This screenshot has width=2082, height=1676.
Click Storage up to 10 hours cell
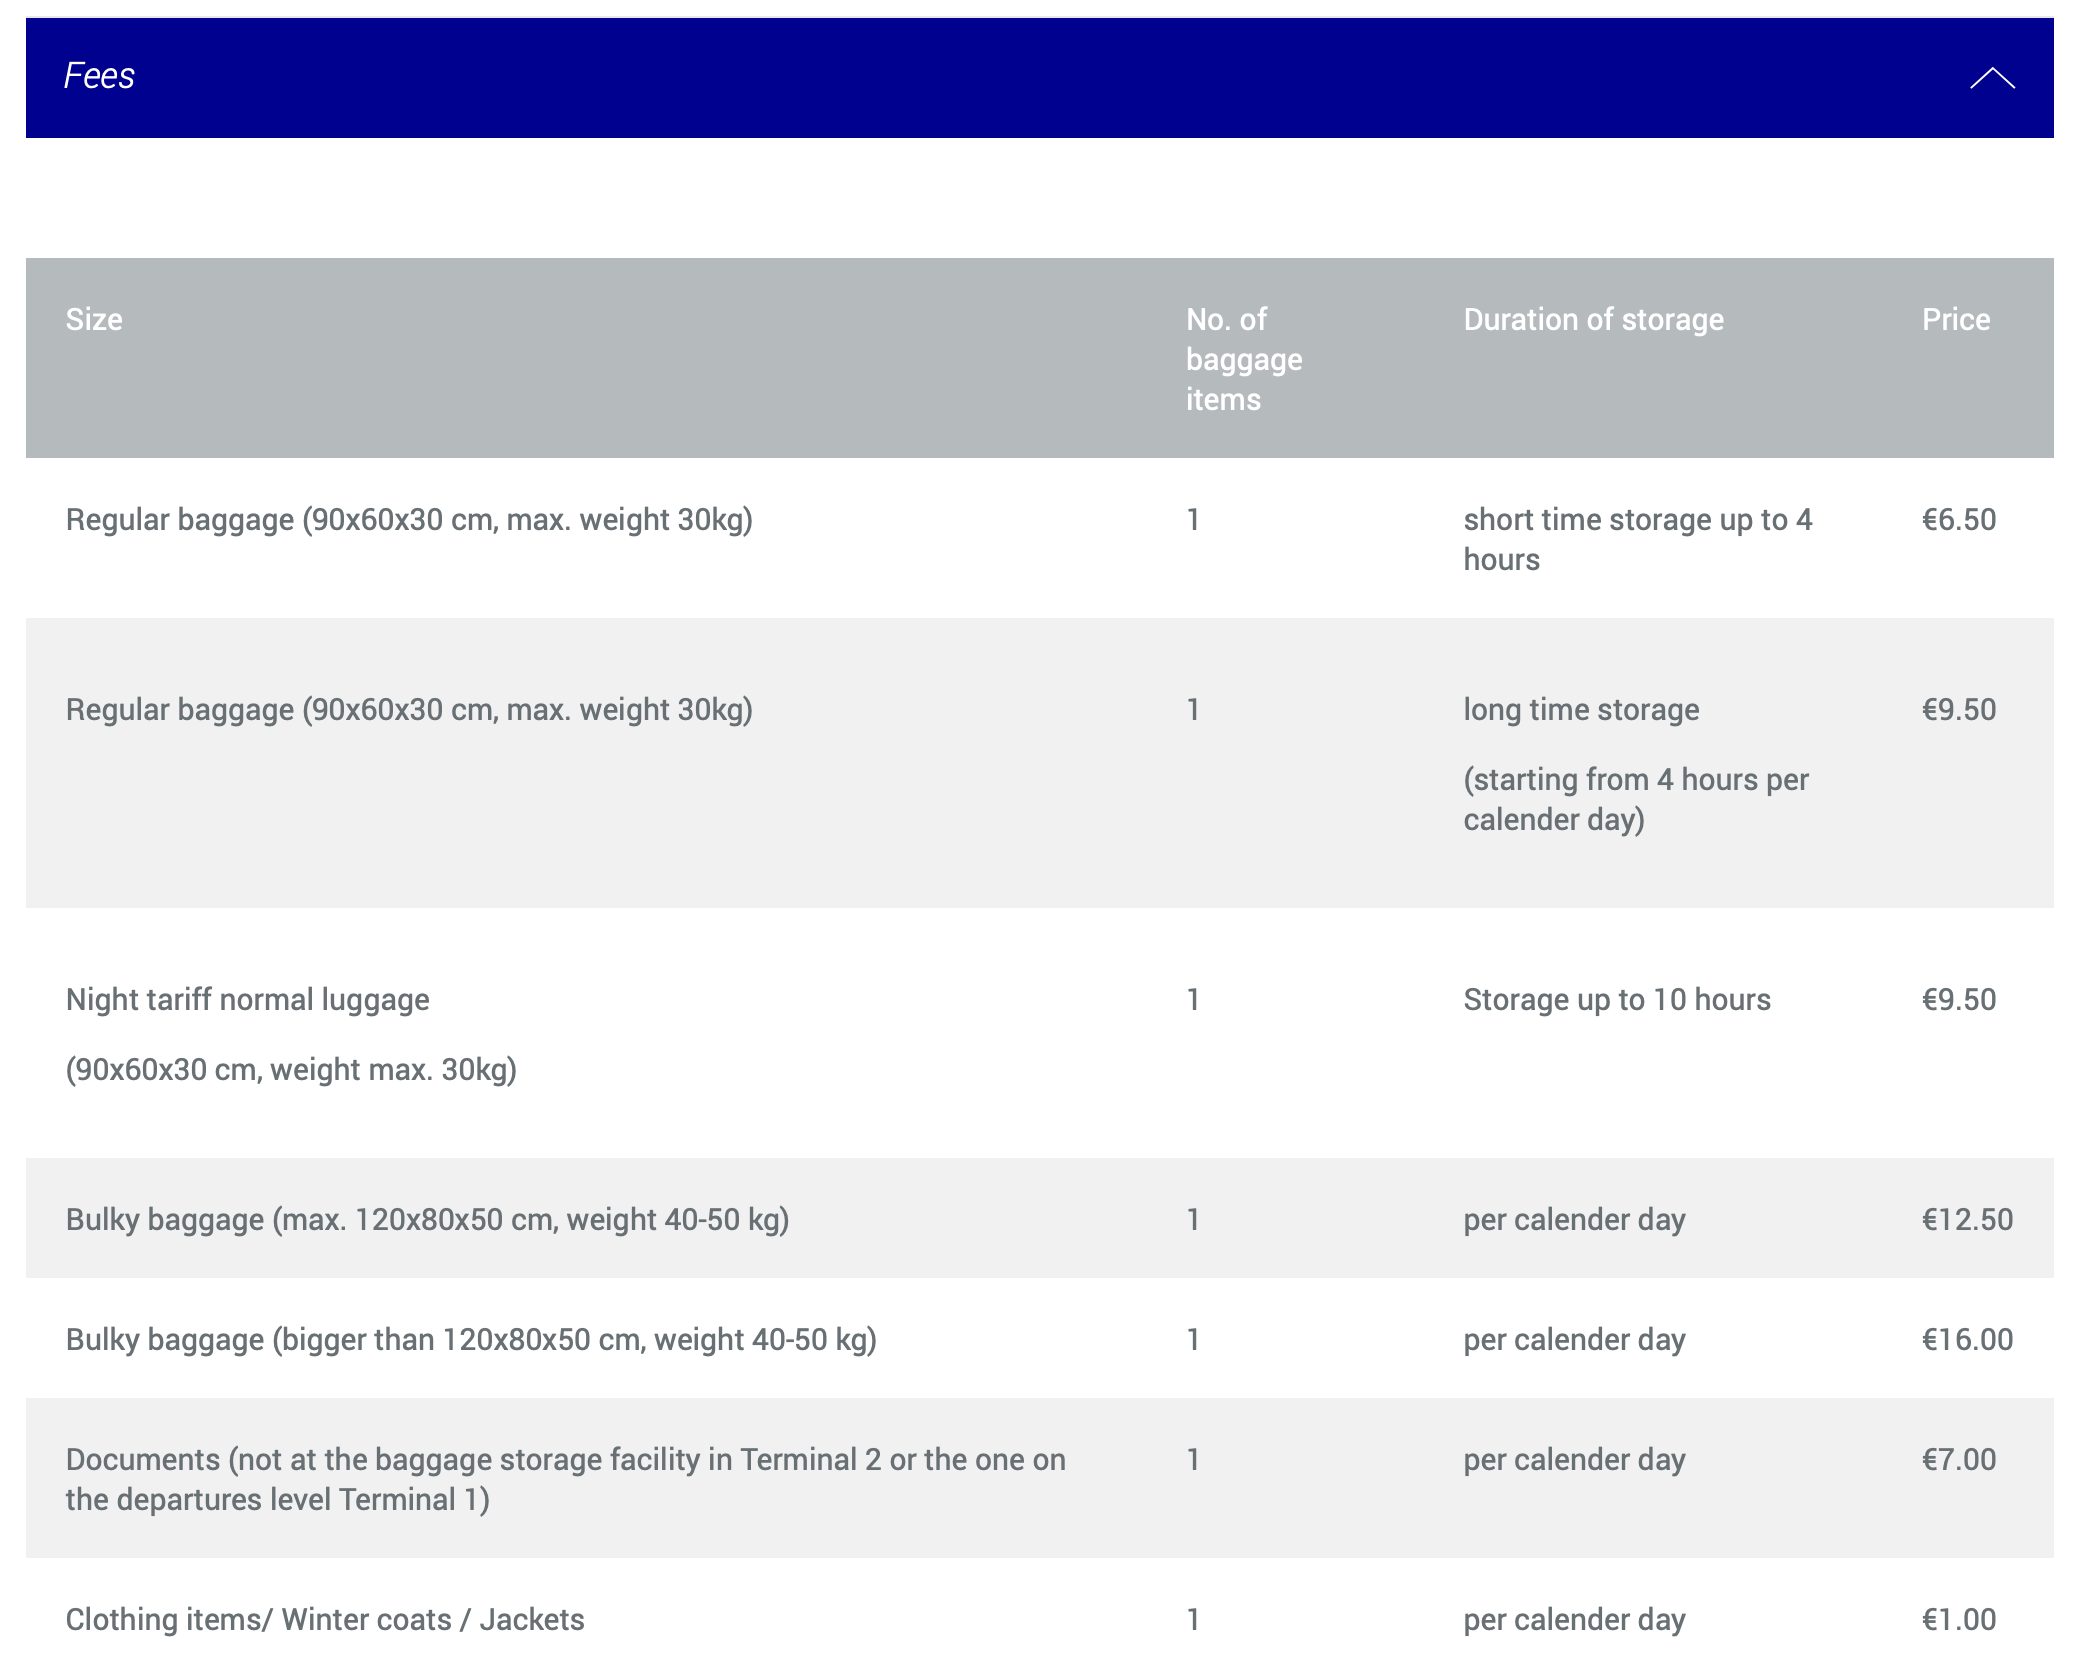coord(1616,999)
